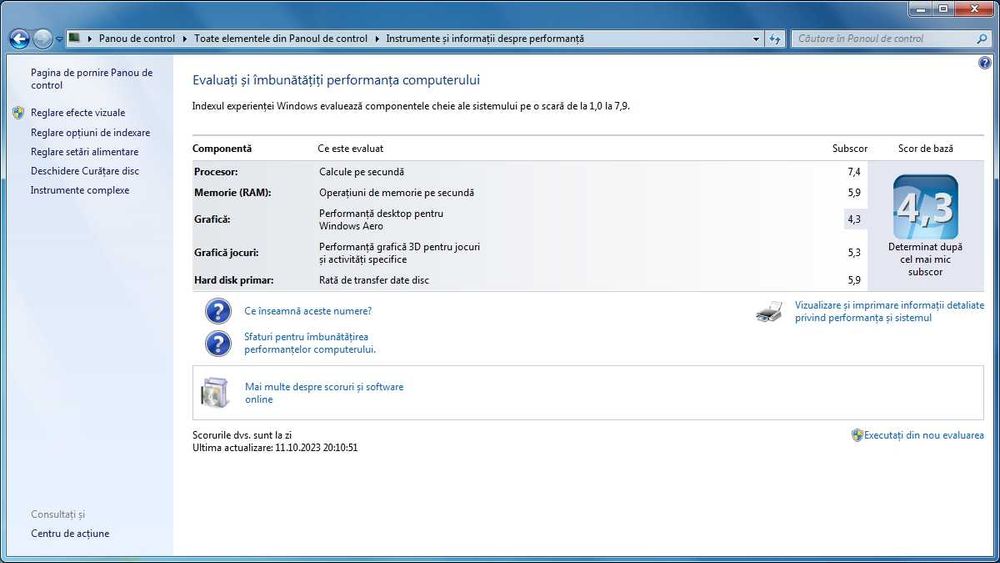This screenshot has width=1000, height=563.
Task: Open Reglare efecte vizuale
Action: (78, 113)
